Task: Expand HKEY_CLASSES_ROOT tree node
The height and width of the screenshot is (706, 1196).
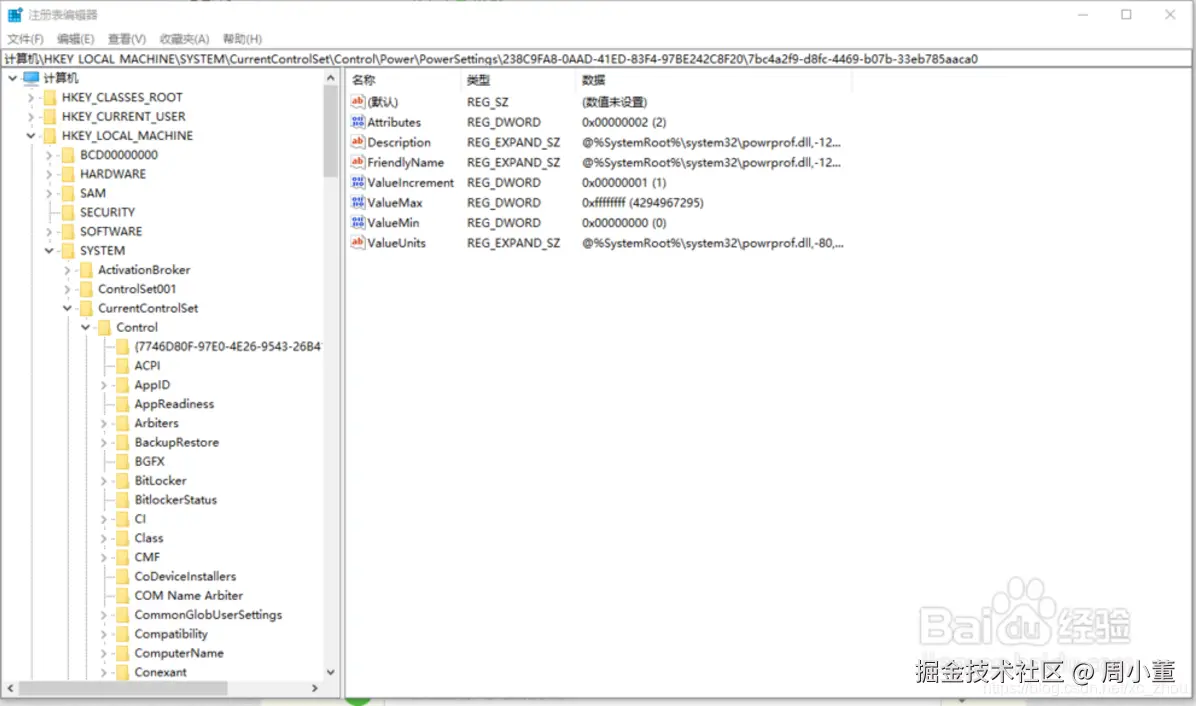Action: 31,97
